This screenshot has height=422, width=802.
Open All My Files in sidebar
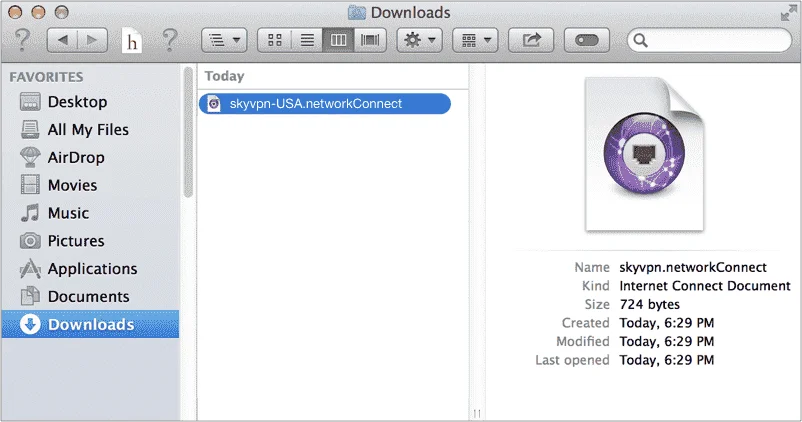tap(90, 129)
